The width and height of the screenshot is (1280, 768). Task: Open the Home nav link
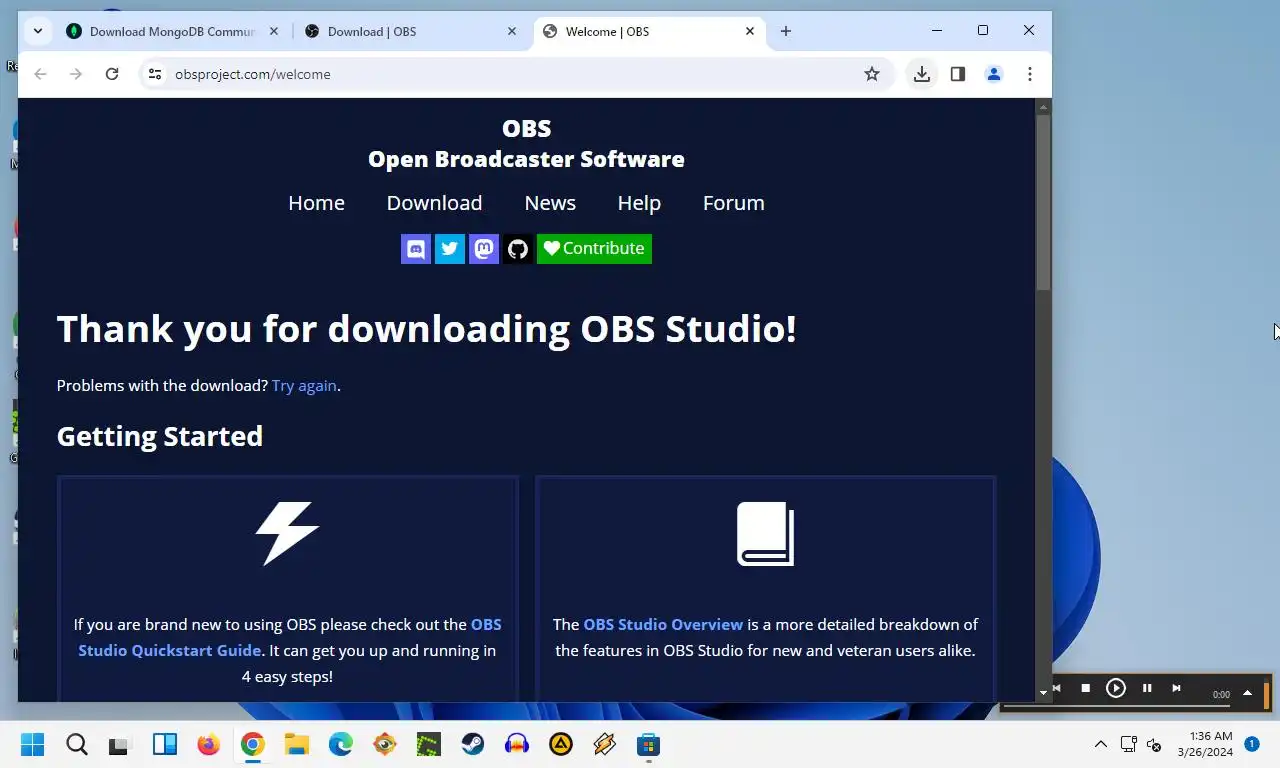click(x=316, y=203)
